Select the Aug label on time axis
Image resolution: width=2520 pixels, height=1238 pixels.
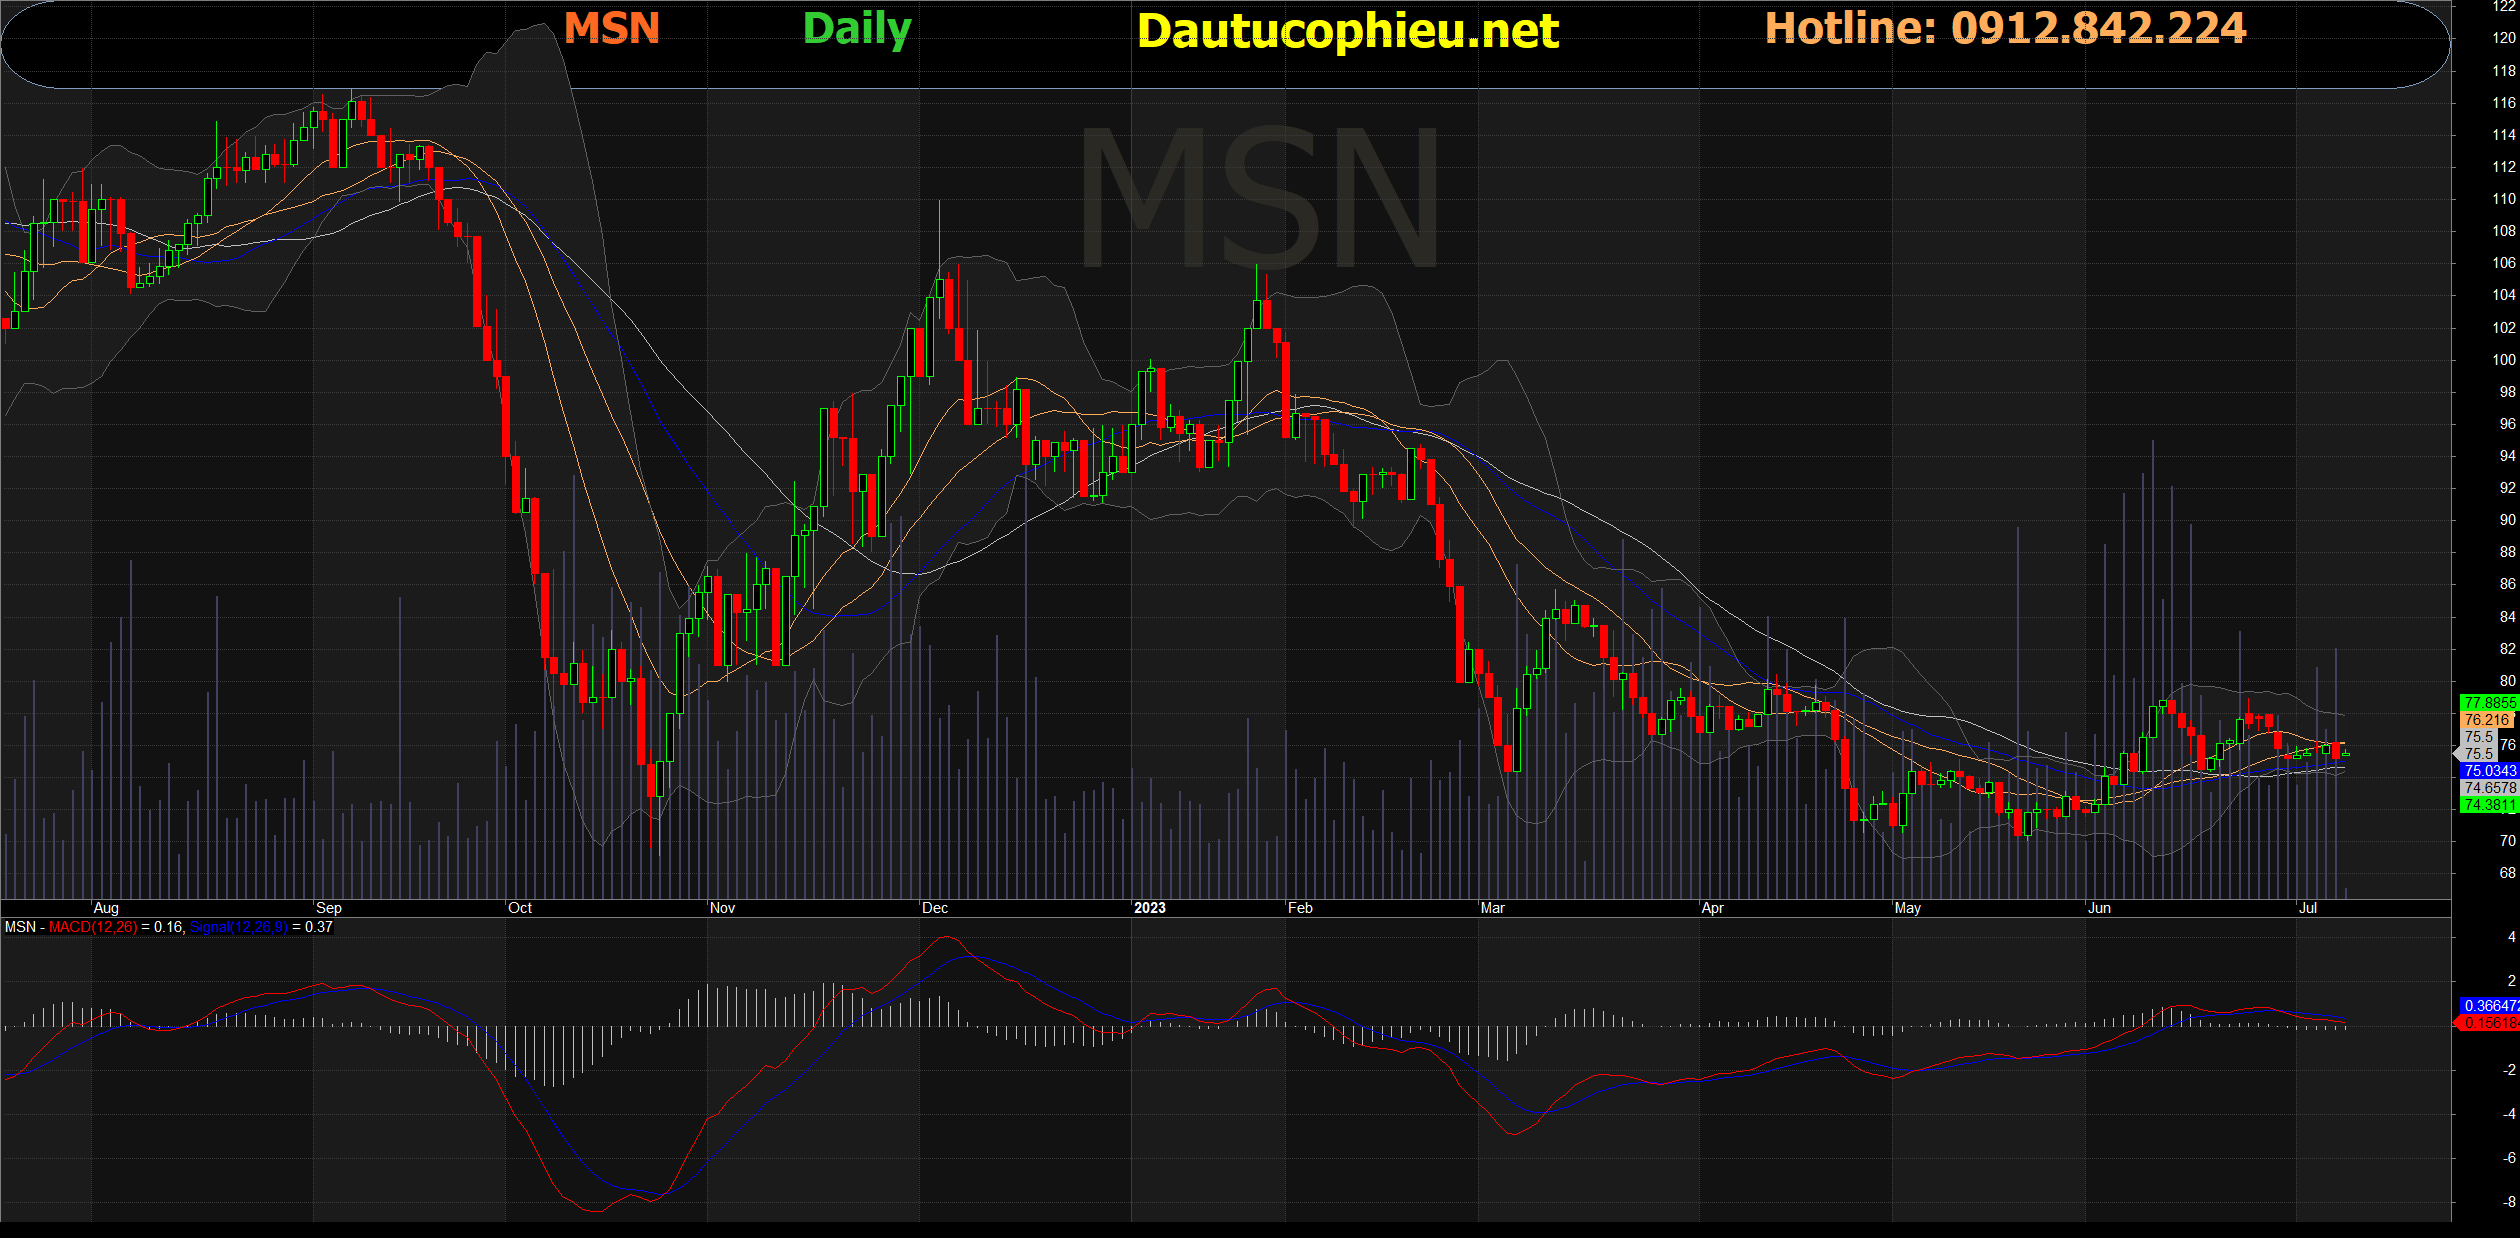[x=106, y=908]
